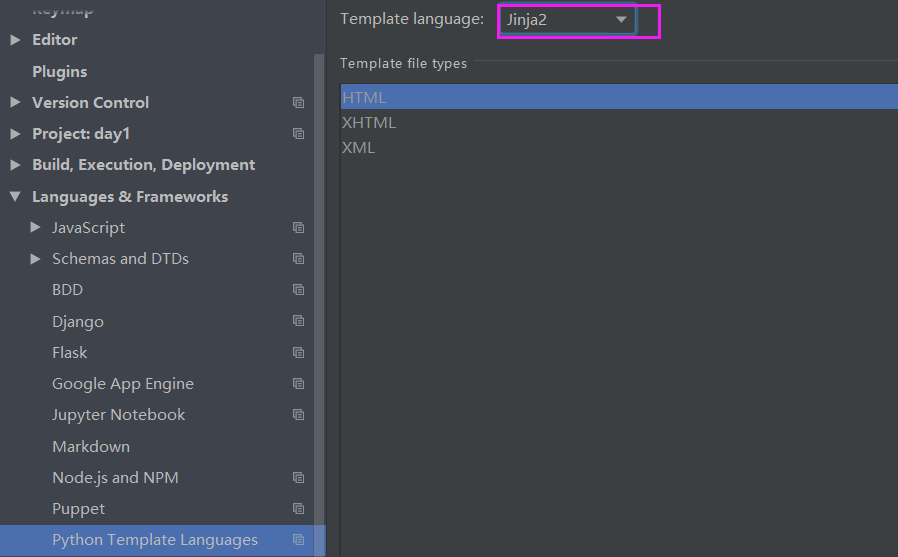The image size is (898, 557).
Task: Click project-level icon next to Version Control
Action: (x=298, y=103)
